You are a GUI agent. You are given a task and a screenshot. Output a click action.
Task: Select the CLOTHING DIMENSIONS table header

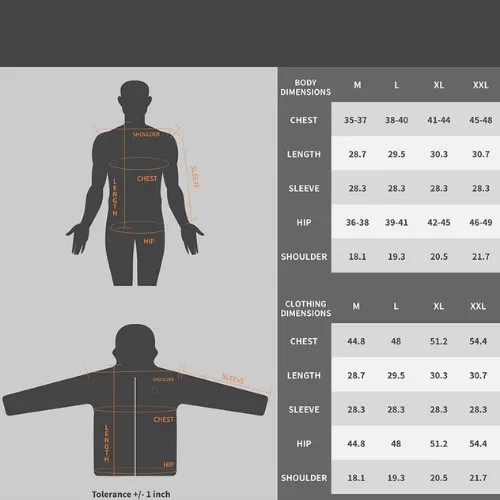[306, 308]
